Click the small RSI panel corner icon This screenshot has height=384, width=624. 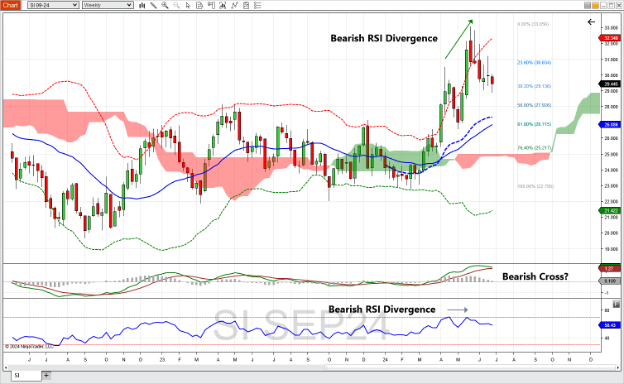616,304
